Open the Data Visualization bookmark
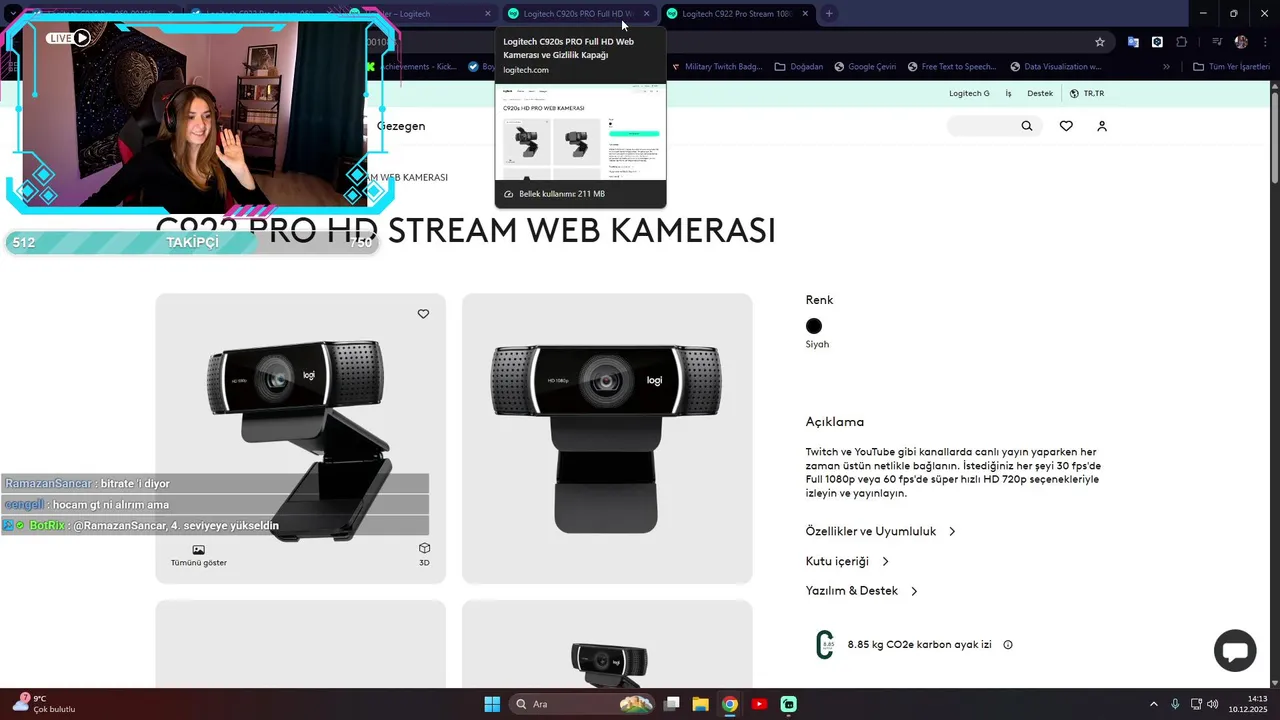This screenshot has height=720, width=1280. pyautogui.click(x=1055, y=67)
